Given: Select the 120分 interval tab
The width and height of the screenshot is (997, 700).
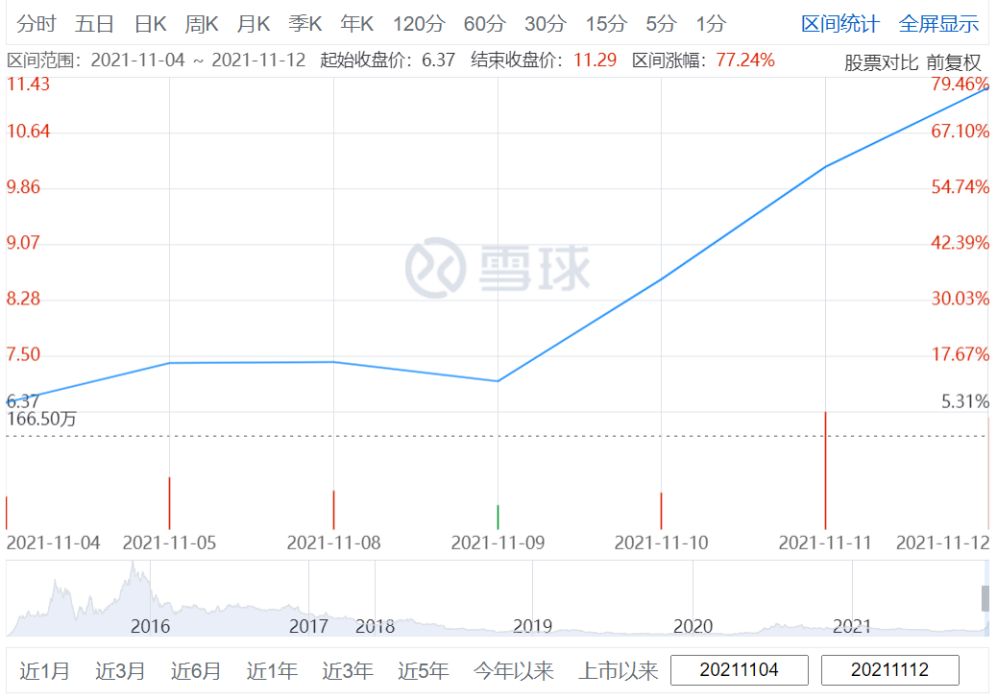Looking at the screenshot, I should pyautogui.click(x=418, y=24).
